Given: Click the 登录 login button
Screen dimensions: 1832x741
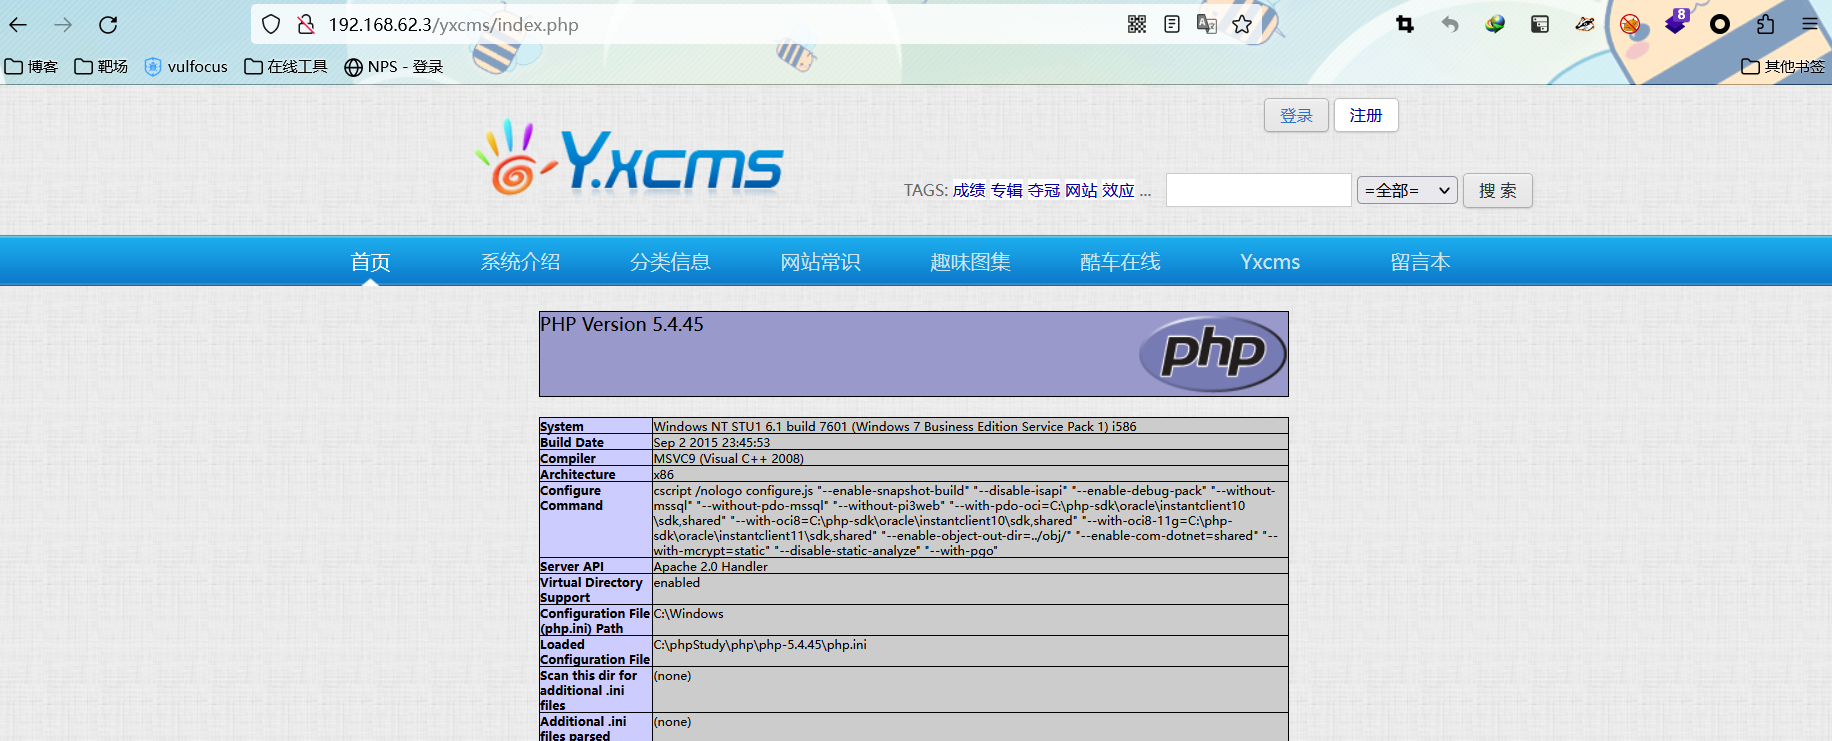Looking at the screenshot, I should (1296, 115).
